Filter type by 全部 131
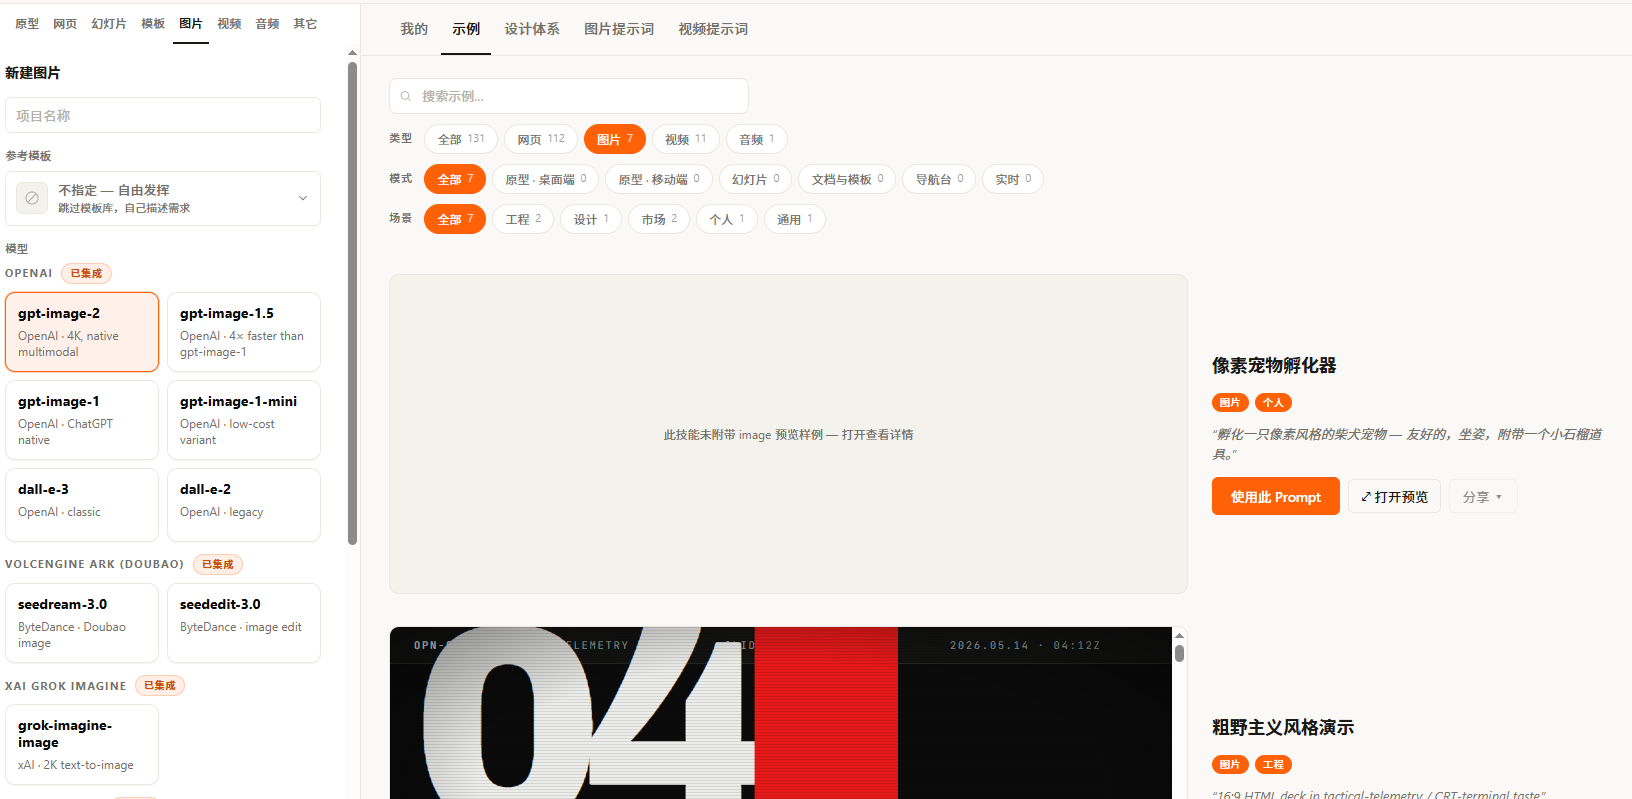 [x=461, y=139]
